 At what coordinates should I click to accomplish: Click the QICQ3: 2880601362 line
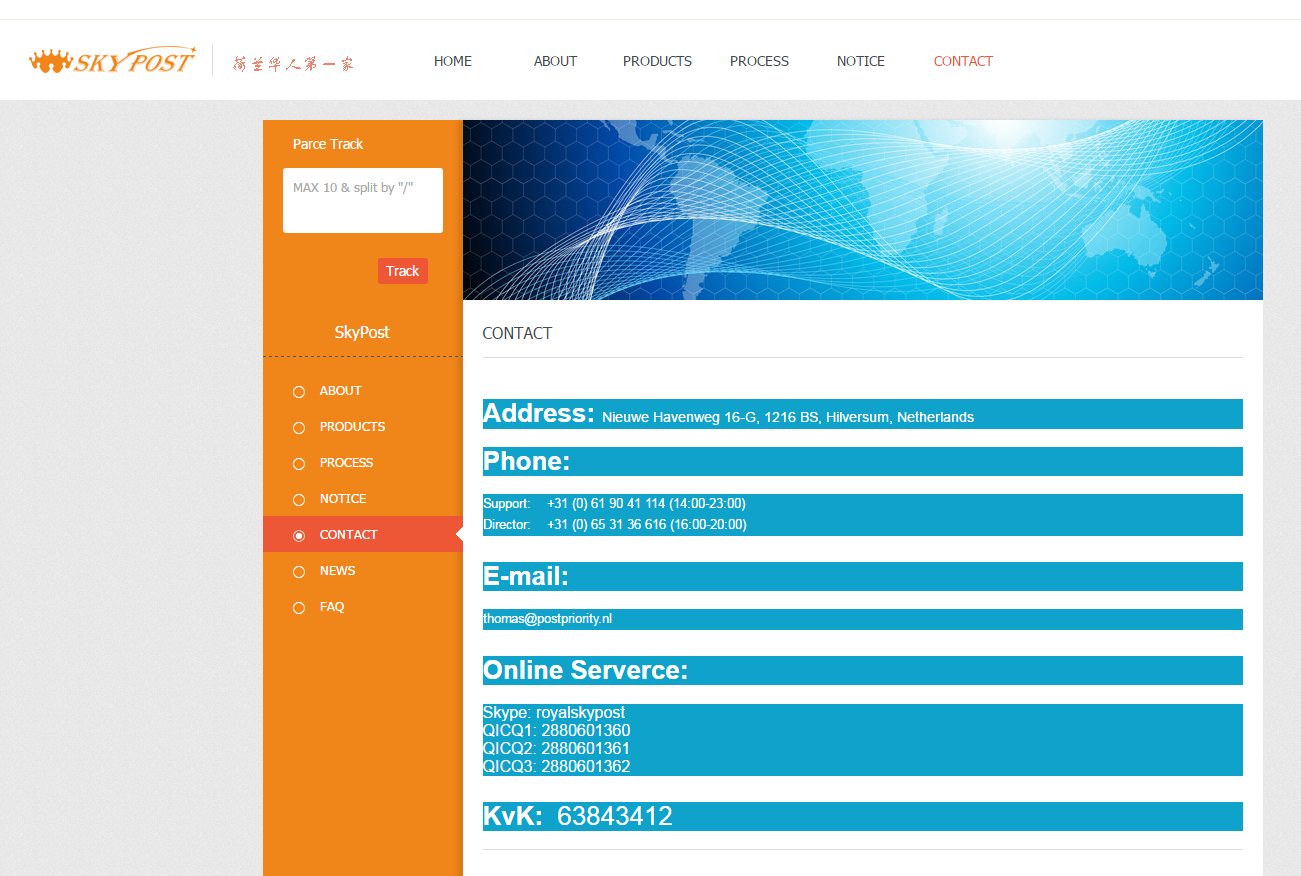(x=556, y=767)
